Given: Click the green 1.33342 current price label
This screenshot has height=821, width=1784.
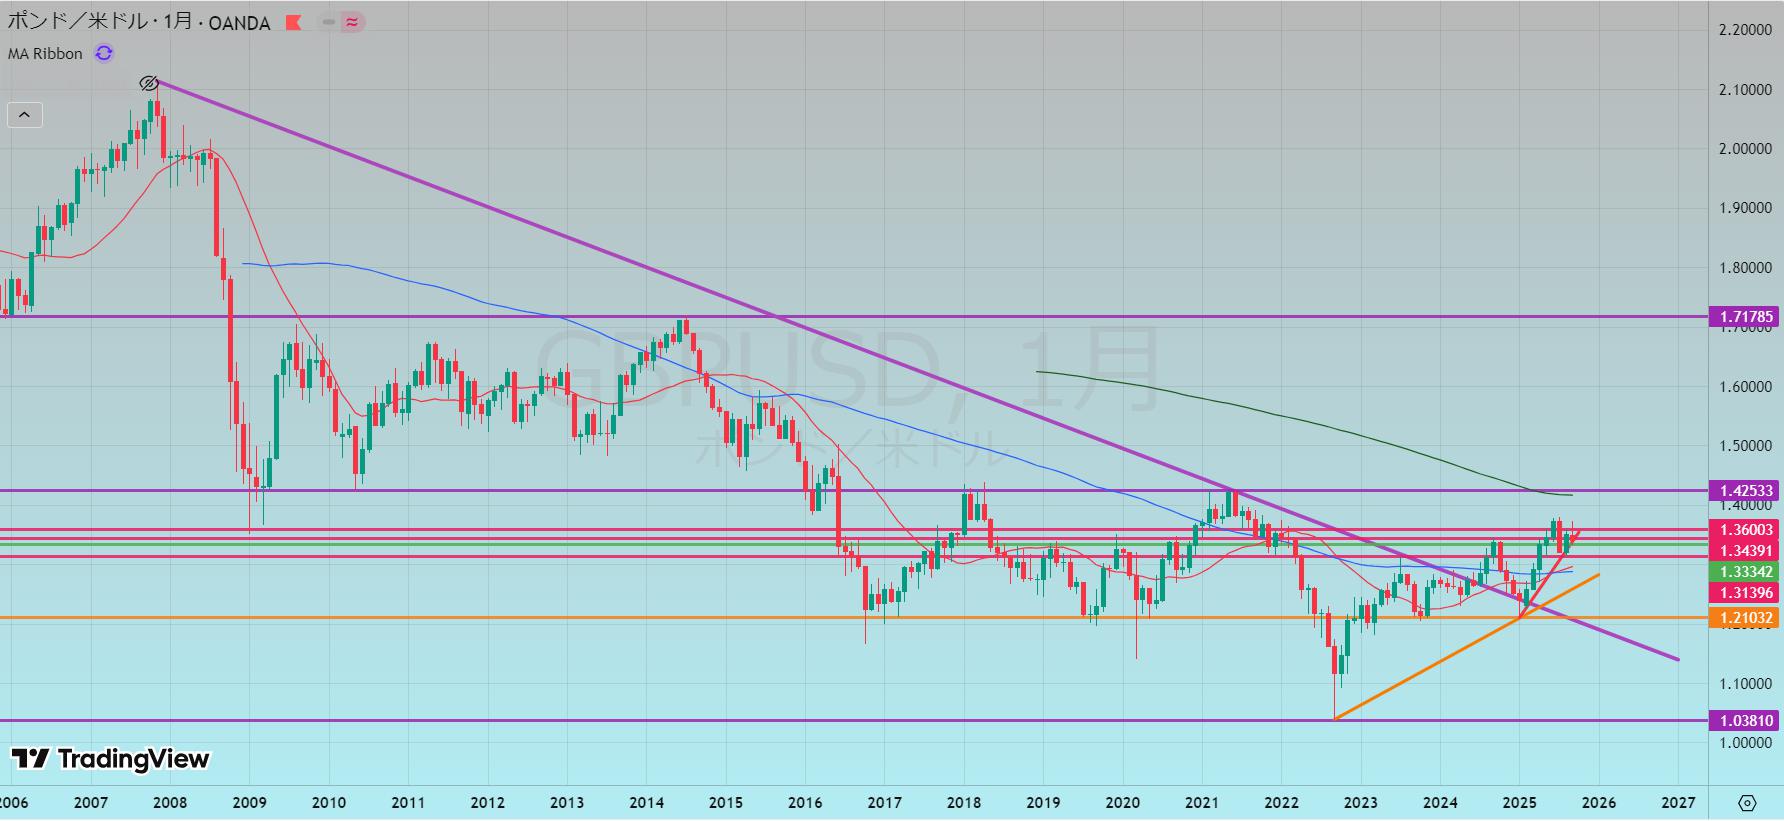Looking at the screenshot, I should (x=1746, y=572).
